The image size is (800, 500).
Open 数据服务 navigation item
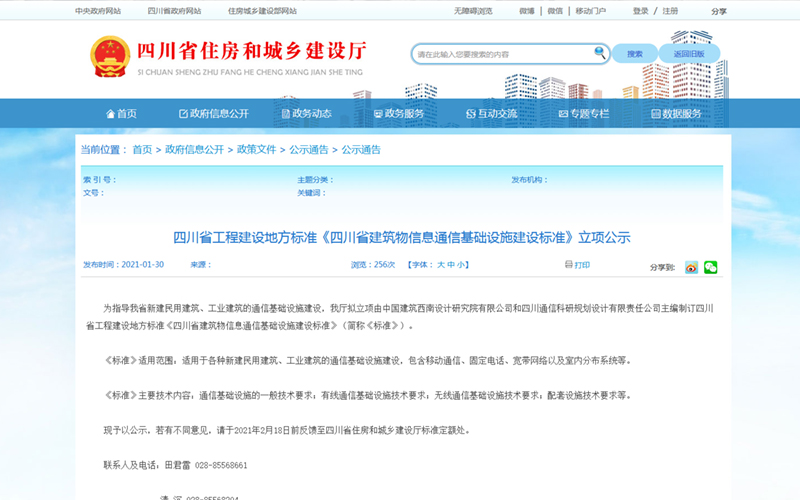[677, 113]
